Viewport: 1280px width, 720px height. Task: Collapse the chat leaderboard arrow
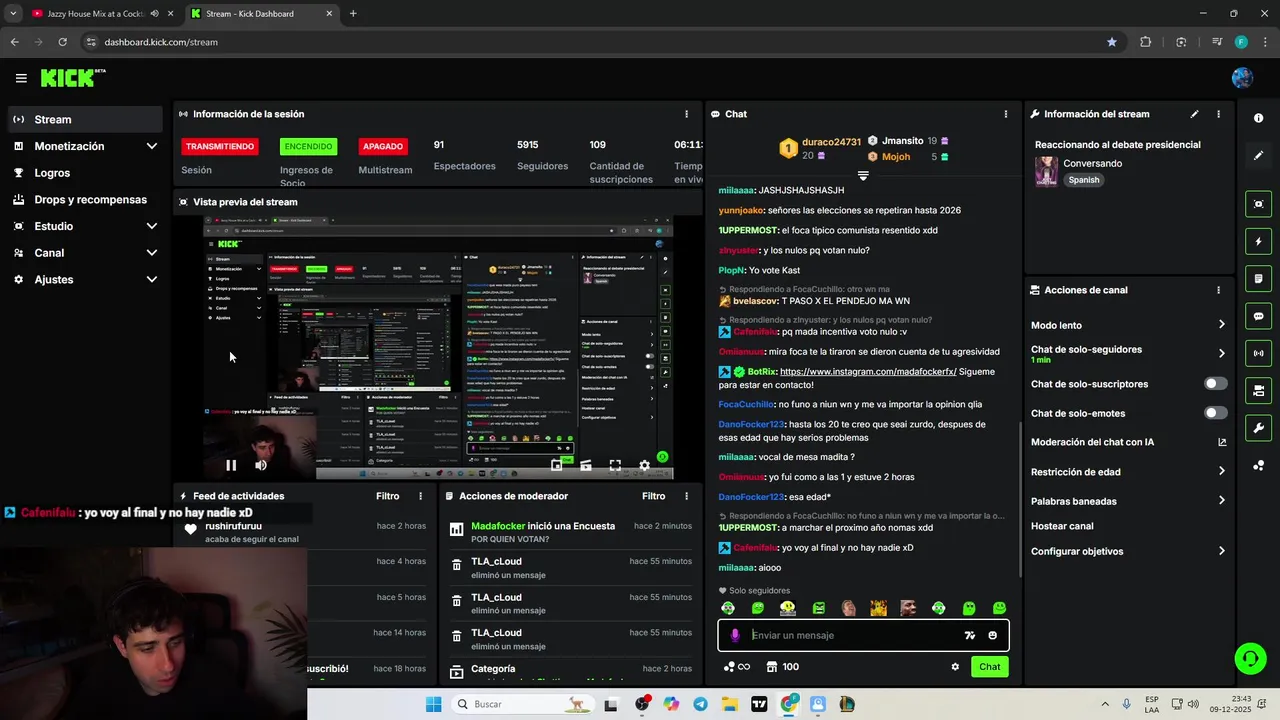(863, 176)
